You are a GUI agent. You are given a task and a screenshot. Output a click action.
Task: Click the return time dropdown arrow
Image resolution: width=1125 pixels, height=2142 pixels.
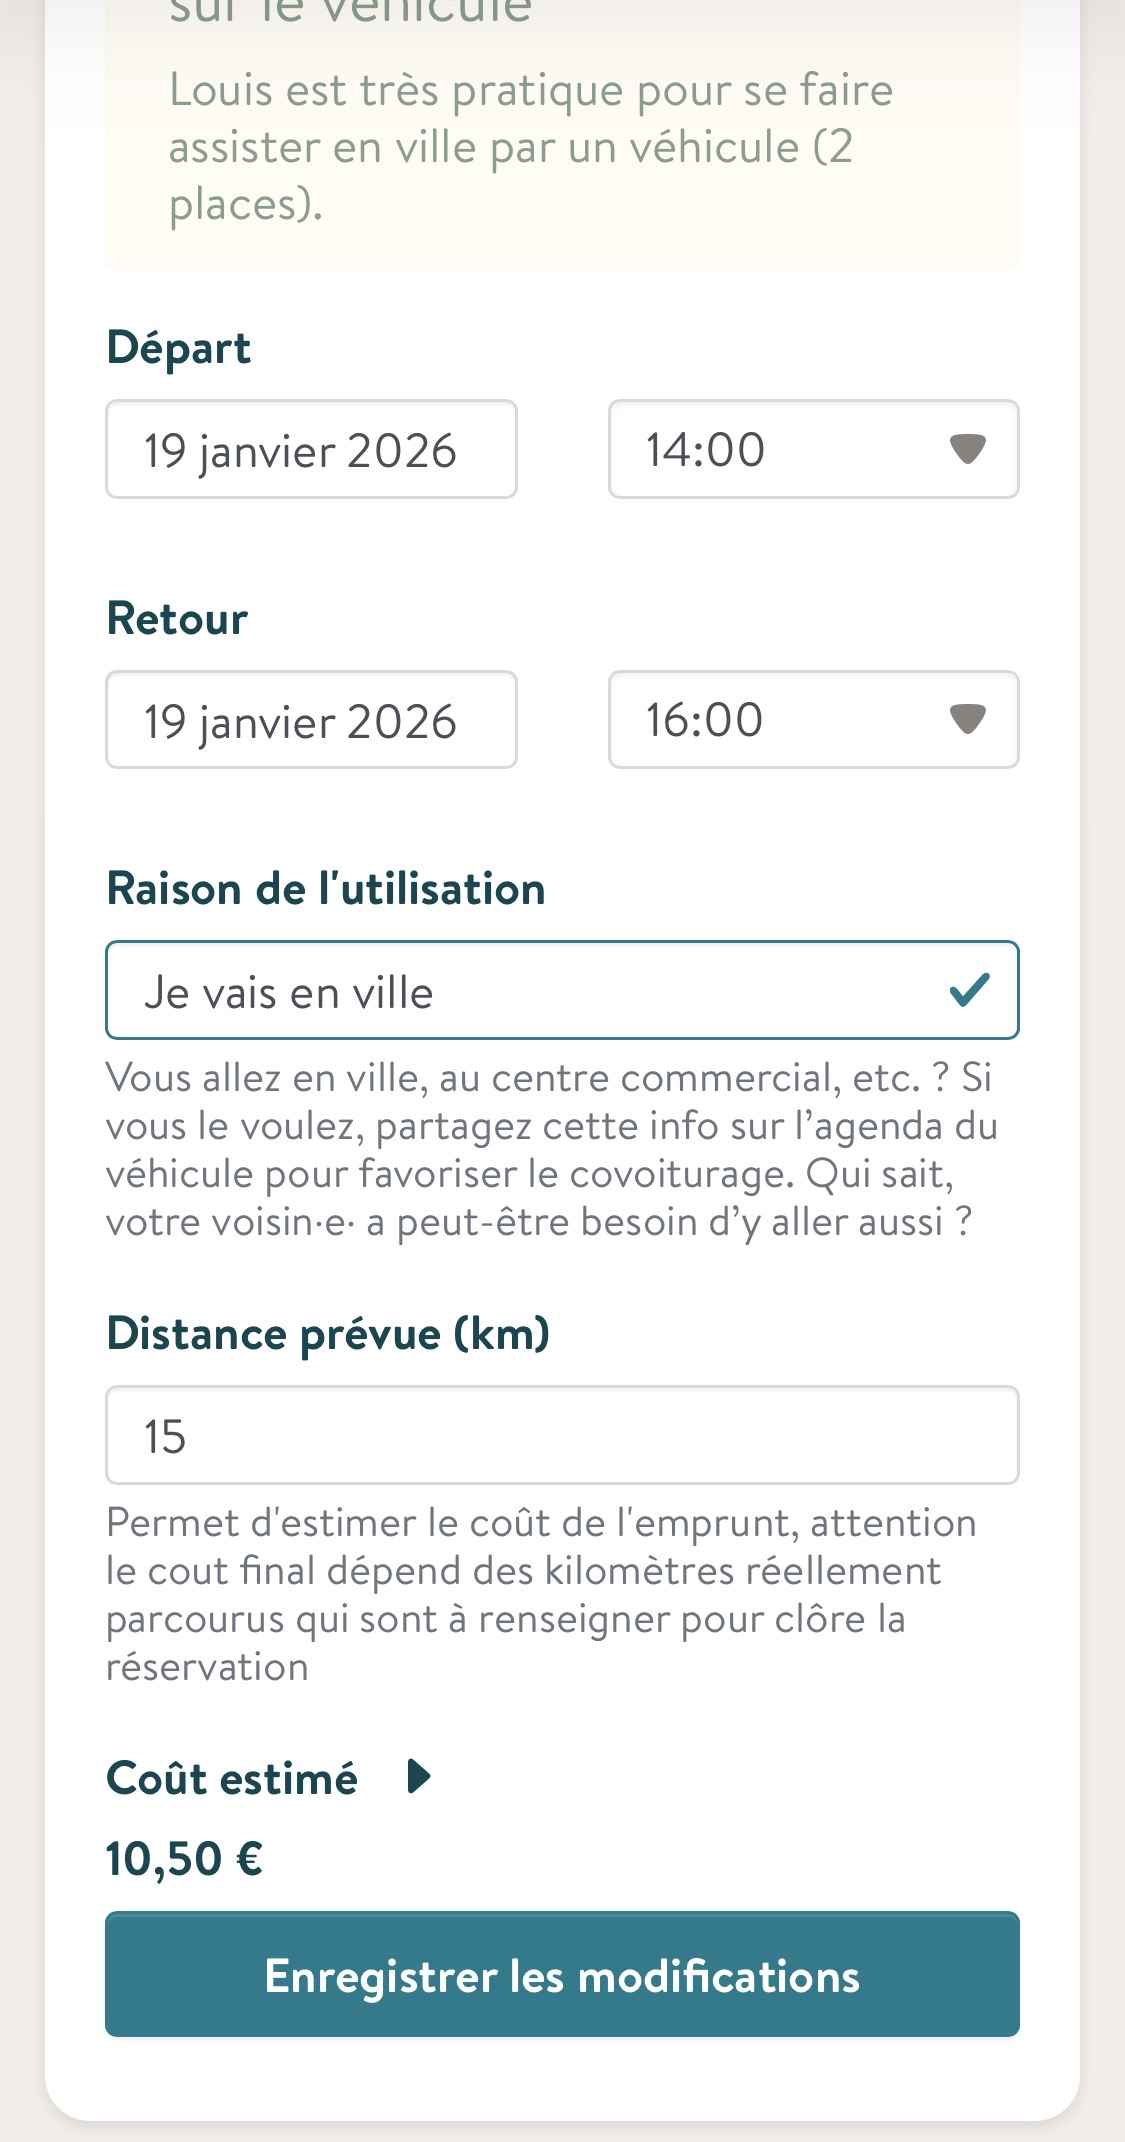967,720
